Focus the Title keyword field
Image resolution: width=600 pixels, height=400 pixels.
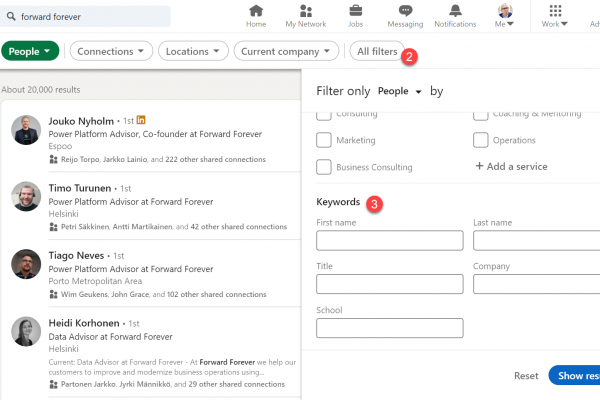[390, 284]
